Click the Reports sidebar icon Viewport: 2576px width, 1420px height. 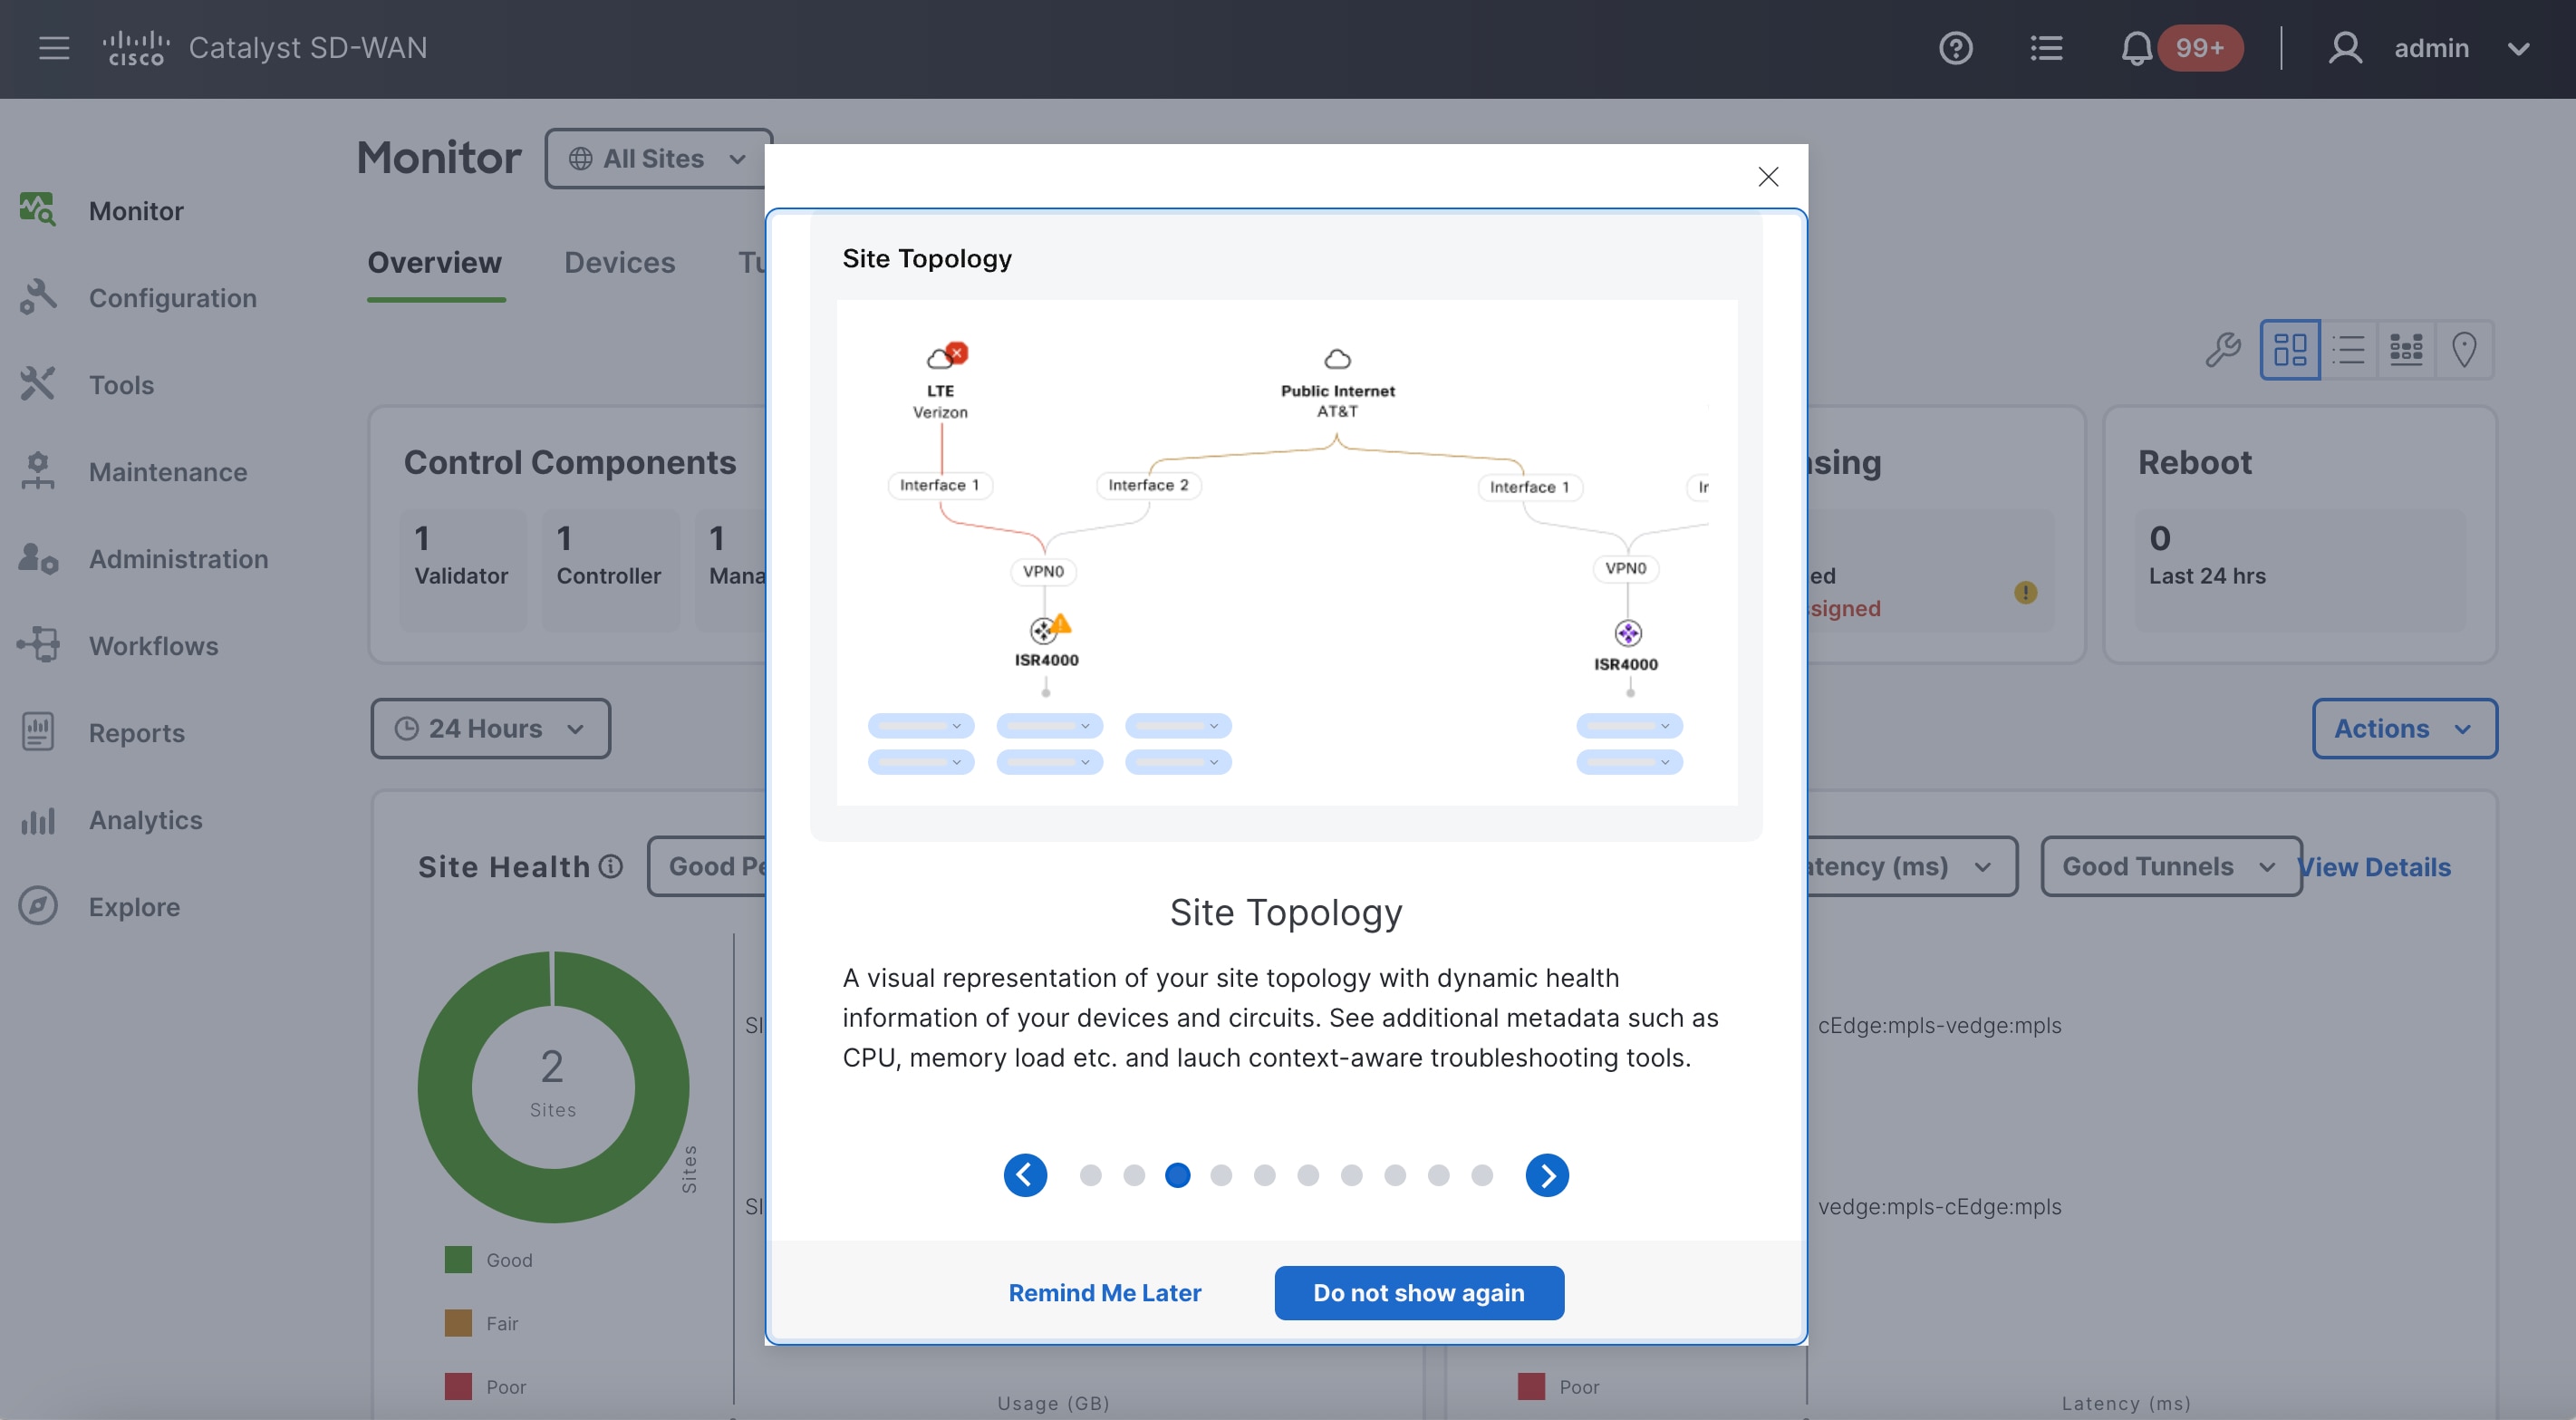pos(38,732)
